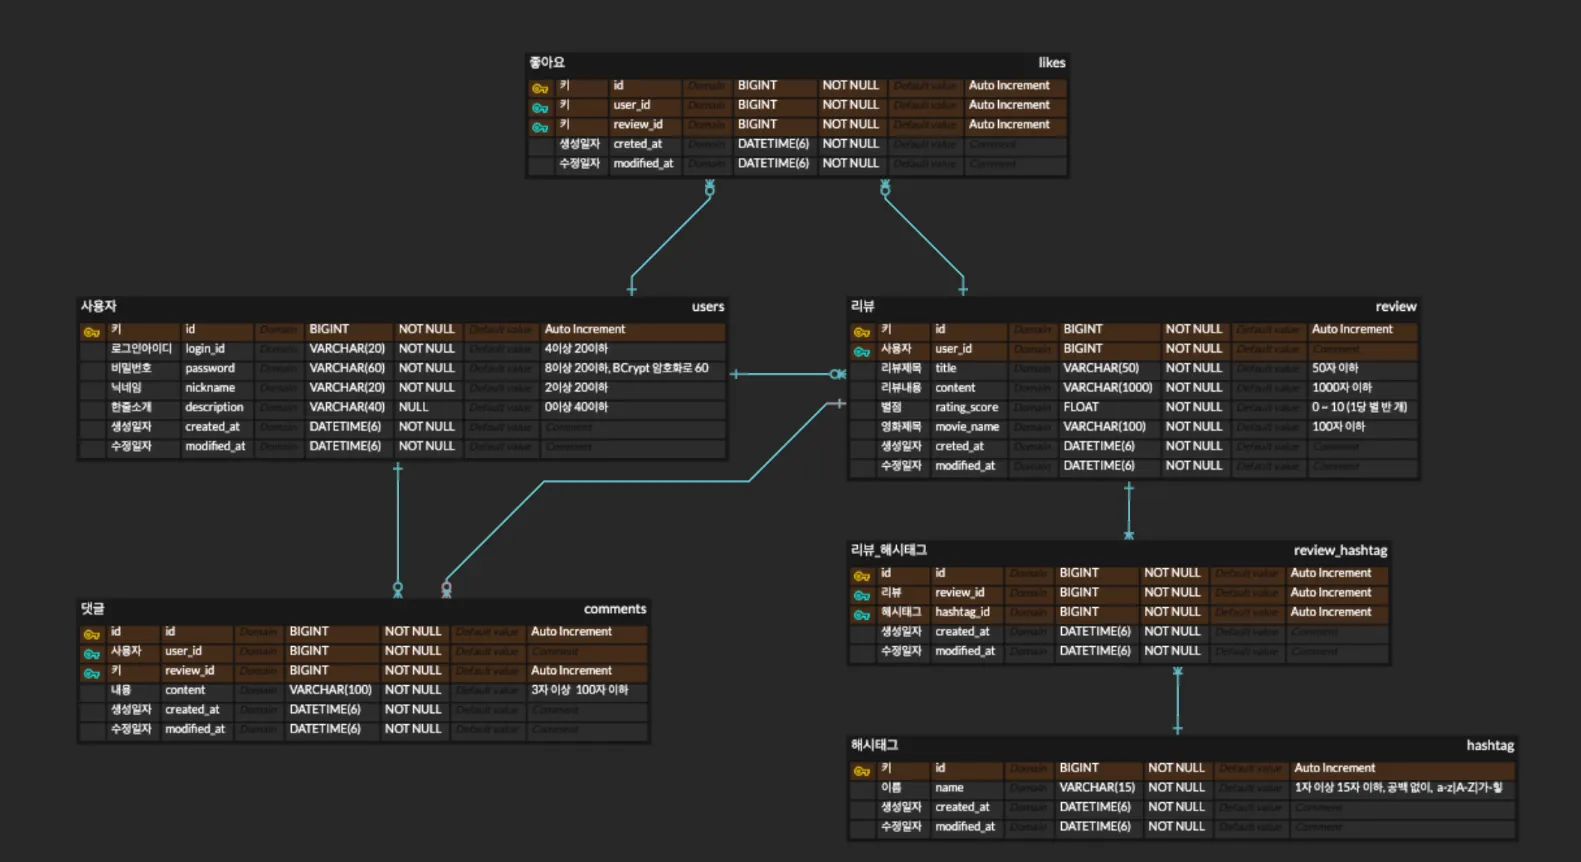Click the 'login_id' column in users table

[205, 349]
